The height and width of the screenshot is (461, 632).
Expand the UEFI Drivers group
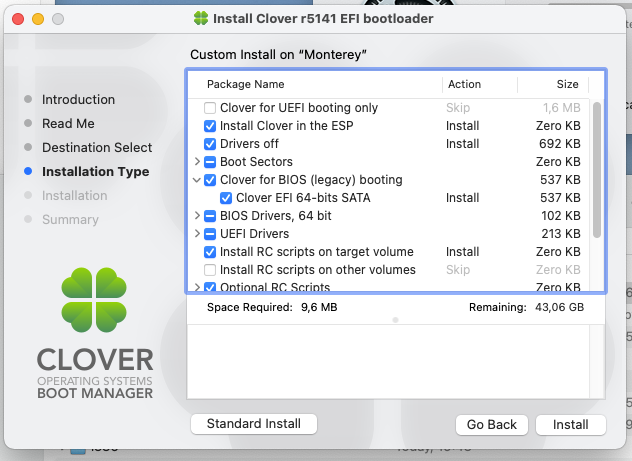pyautogui.click(x=197, y=234)
